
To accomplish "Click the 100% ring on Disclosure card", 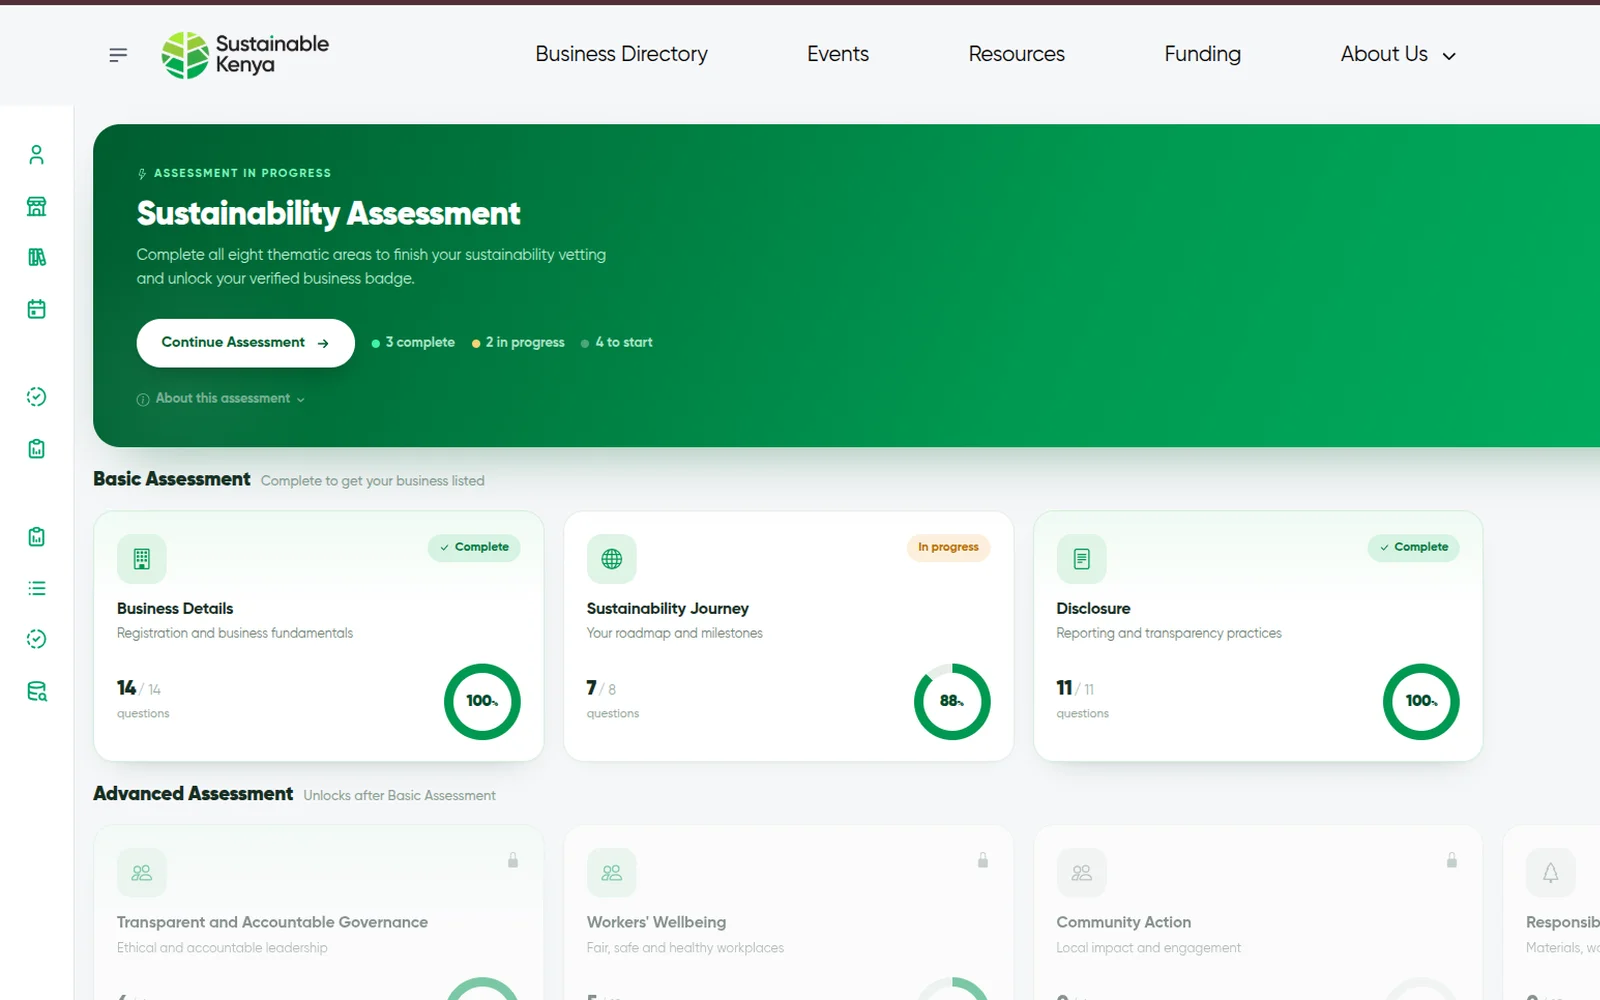I will coord(1421,701).
